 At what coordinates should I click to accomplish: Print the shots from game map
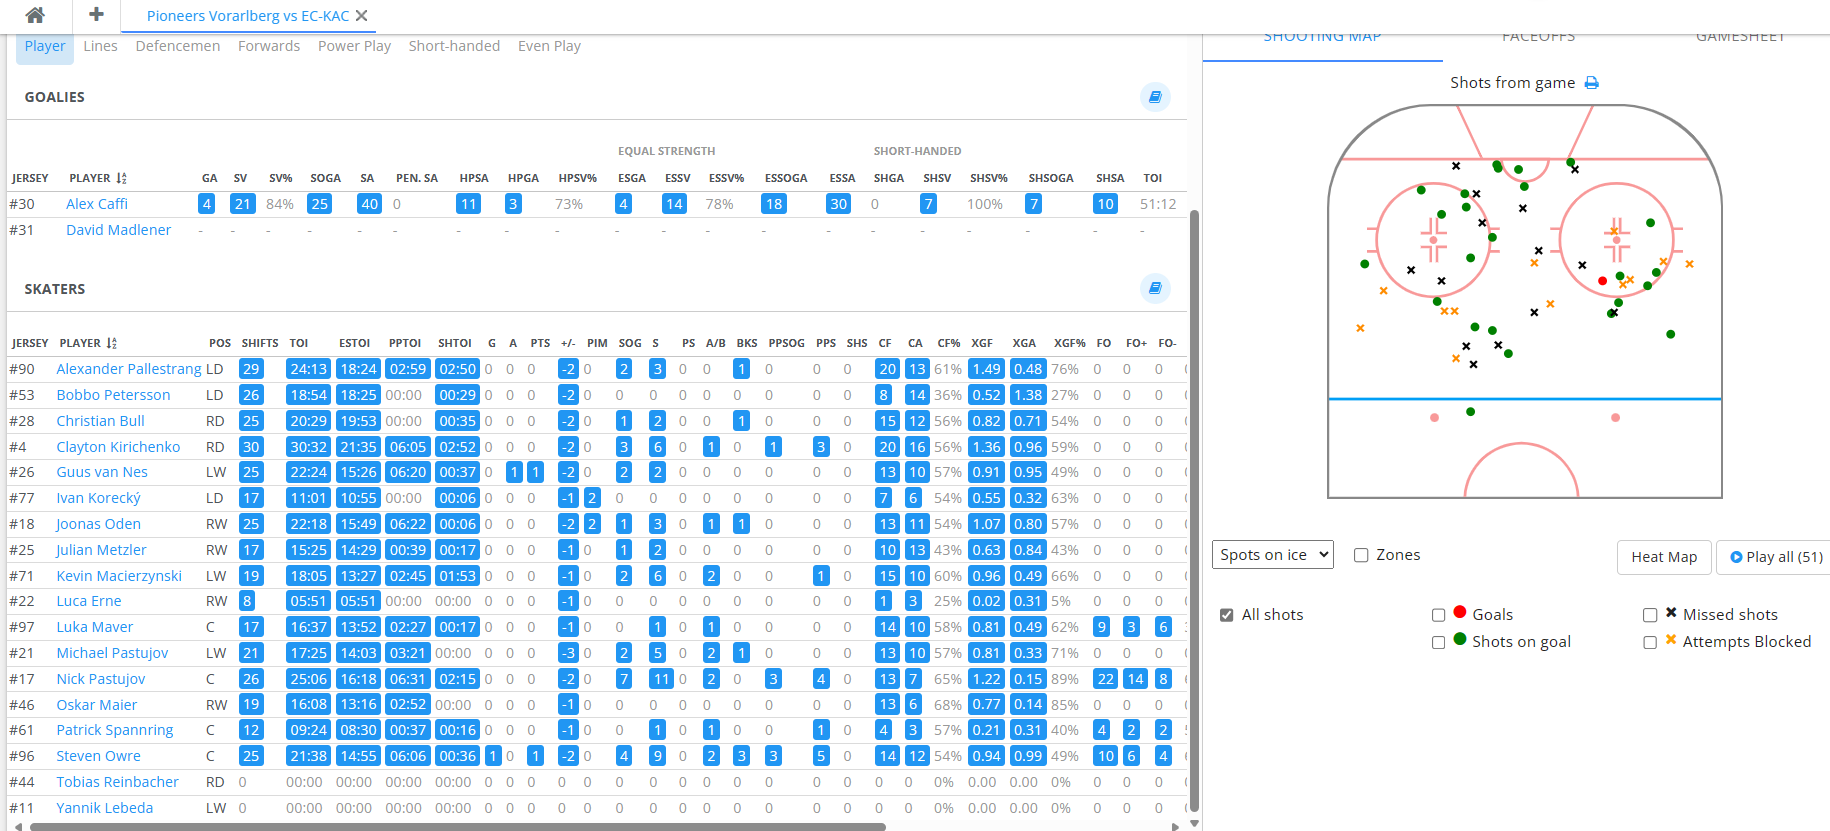[1592, 83]
